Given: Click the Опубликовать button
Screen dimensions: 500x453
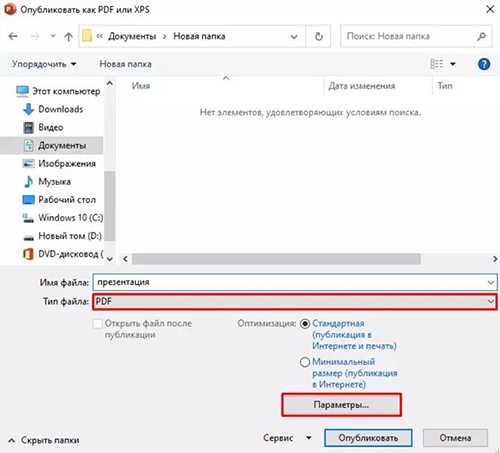Looking at the screenshot, I should (368, 438).
